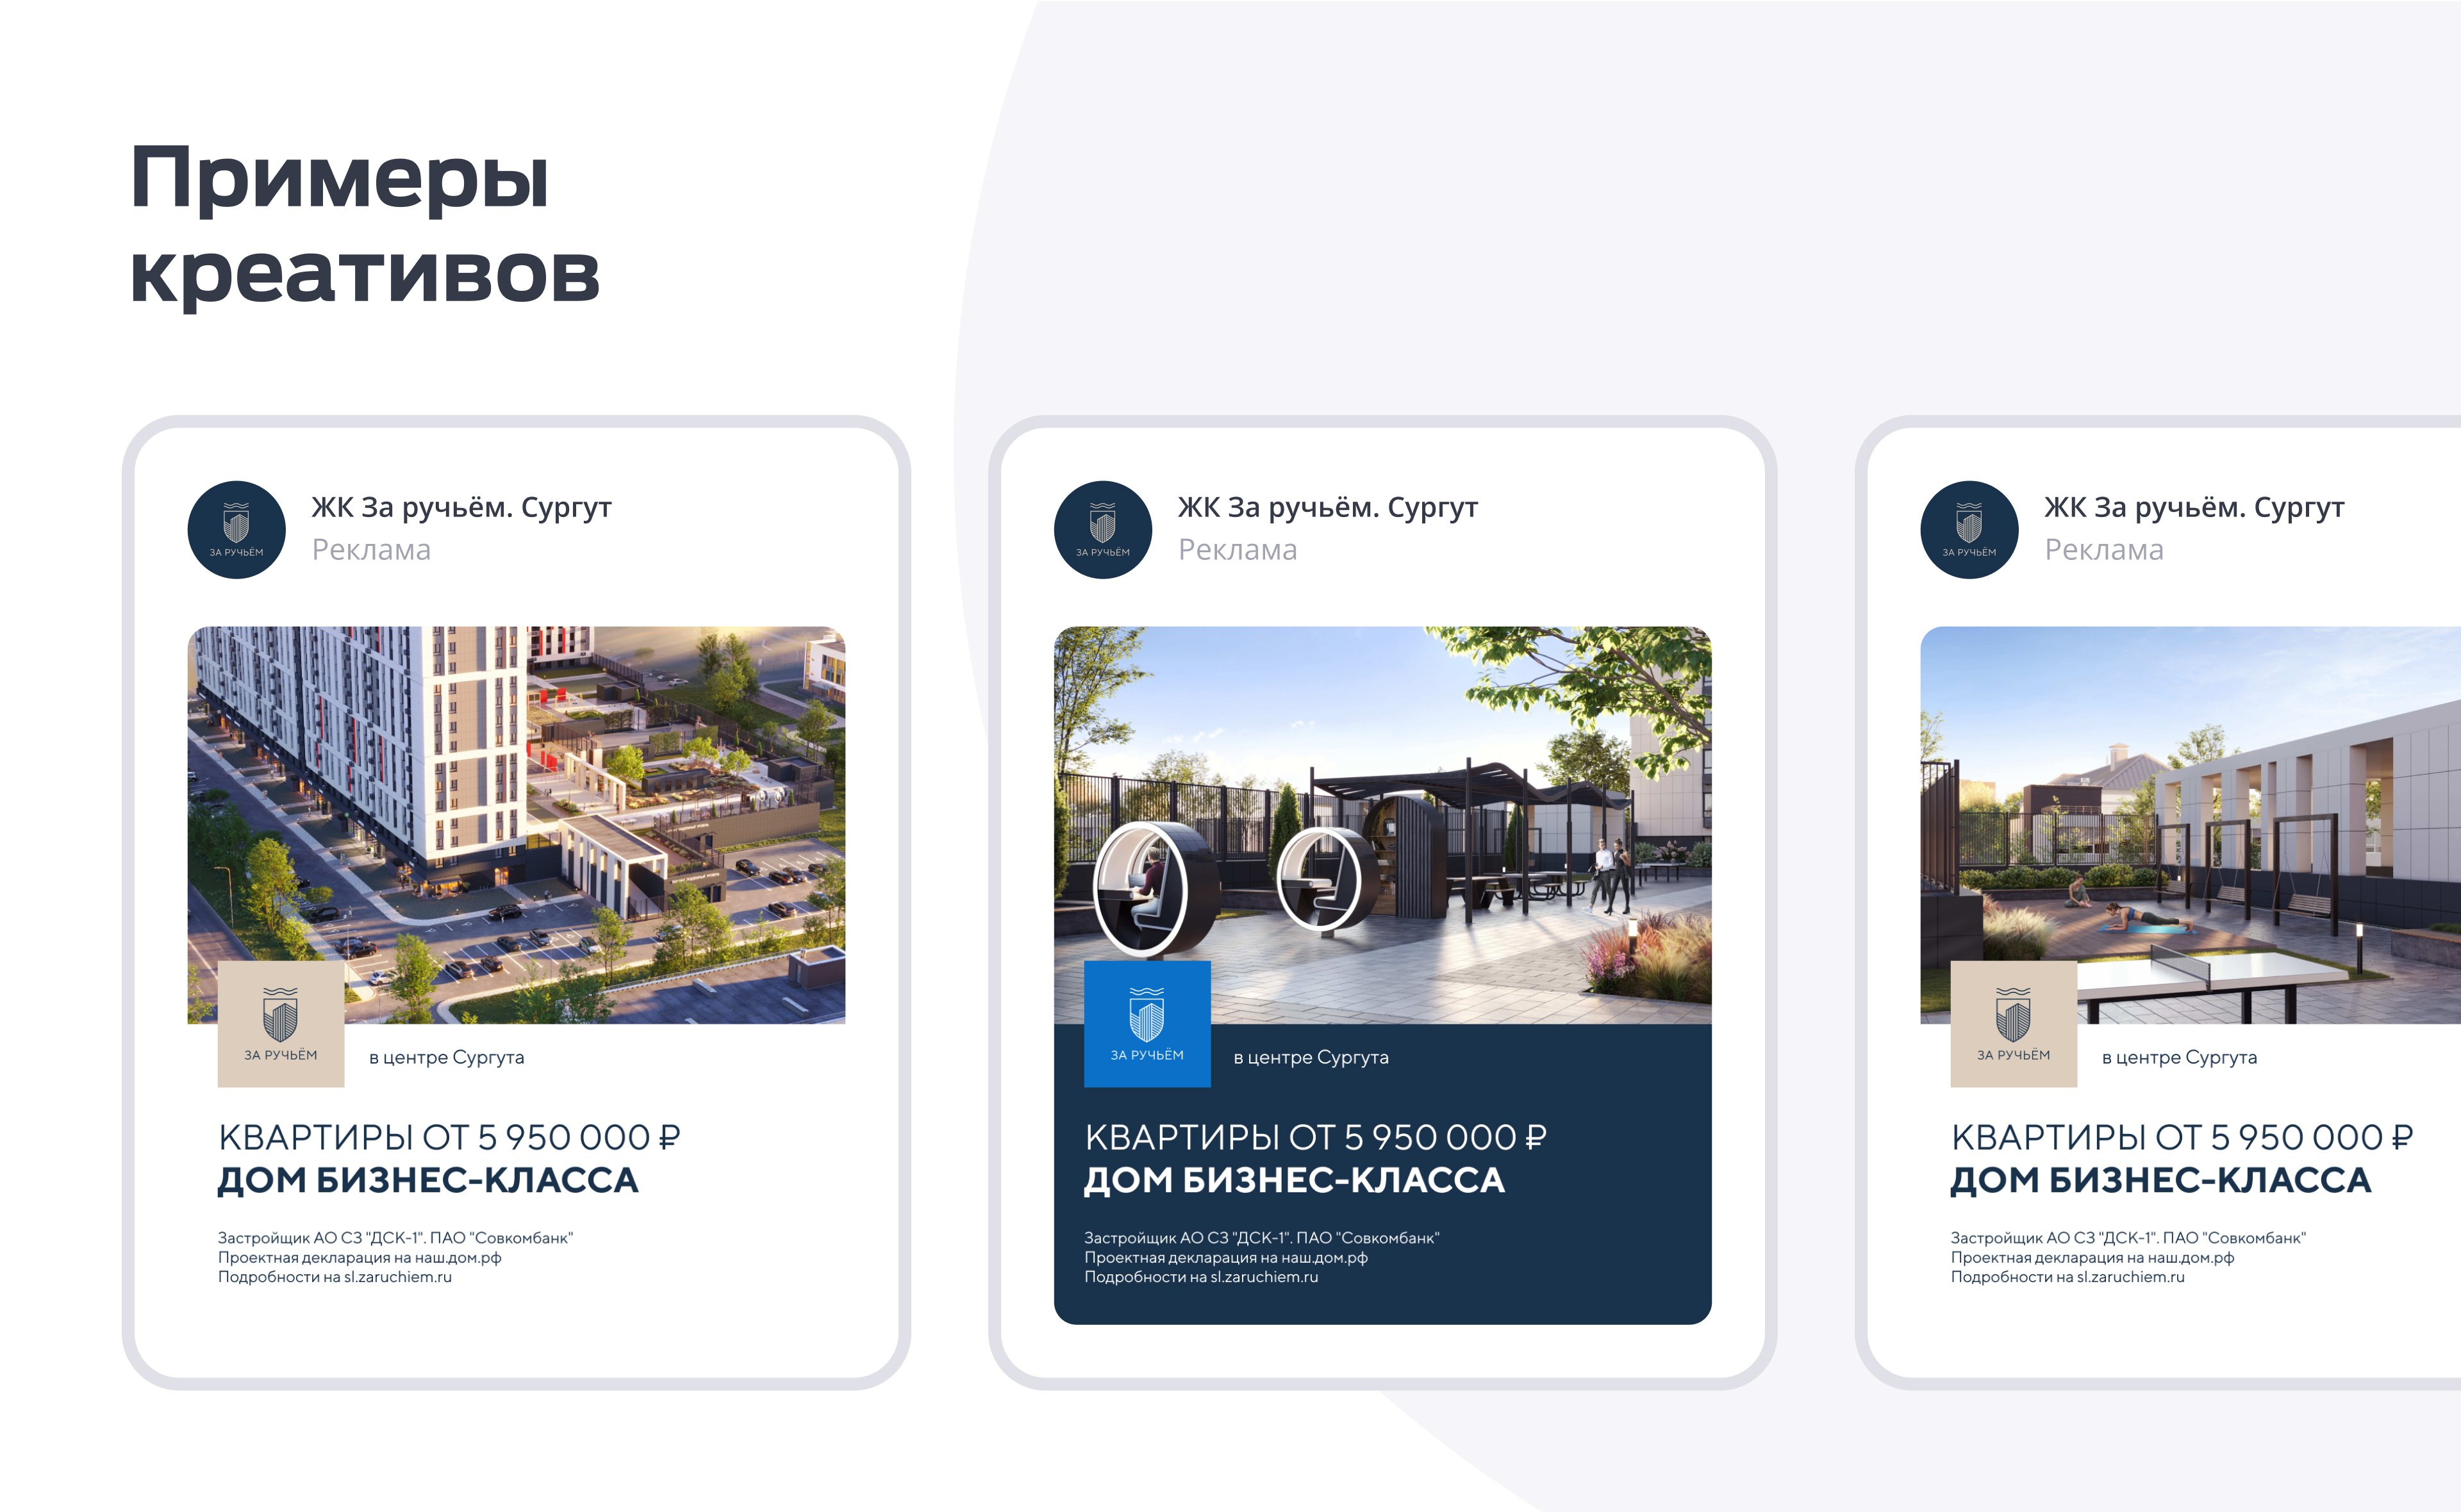Click the Реклама label on first card
This screenshot has width=2461, height=1512.
371,550
